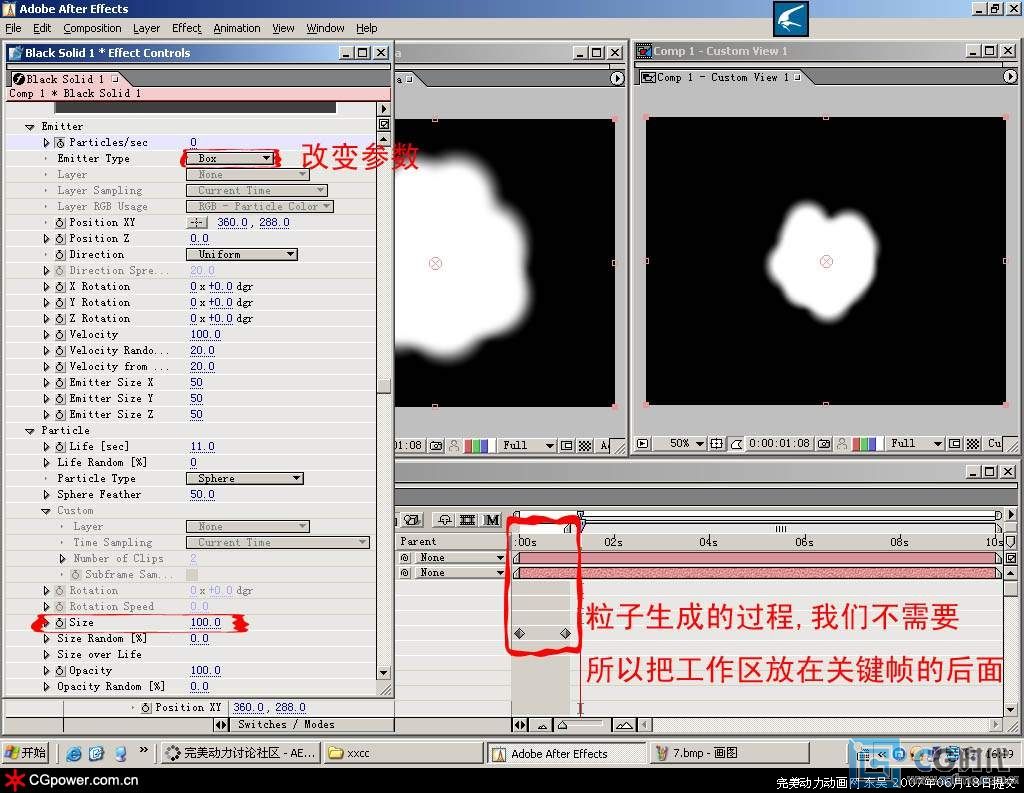Click the Position XY crosshair picker
Screen dimensions: 1024x793
click(197, 223)
